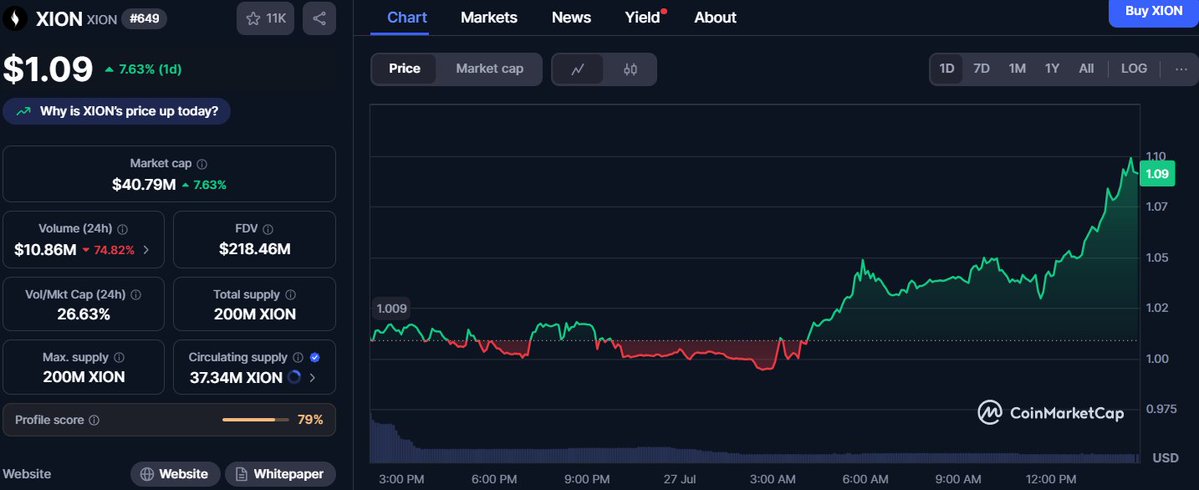Expand Circulating supply details chevron
Screen dimensions: 1199x490
coord(312,377)
